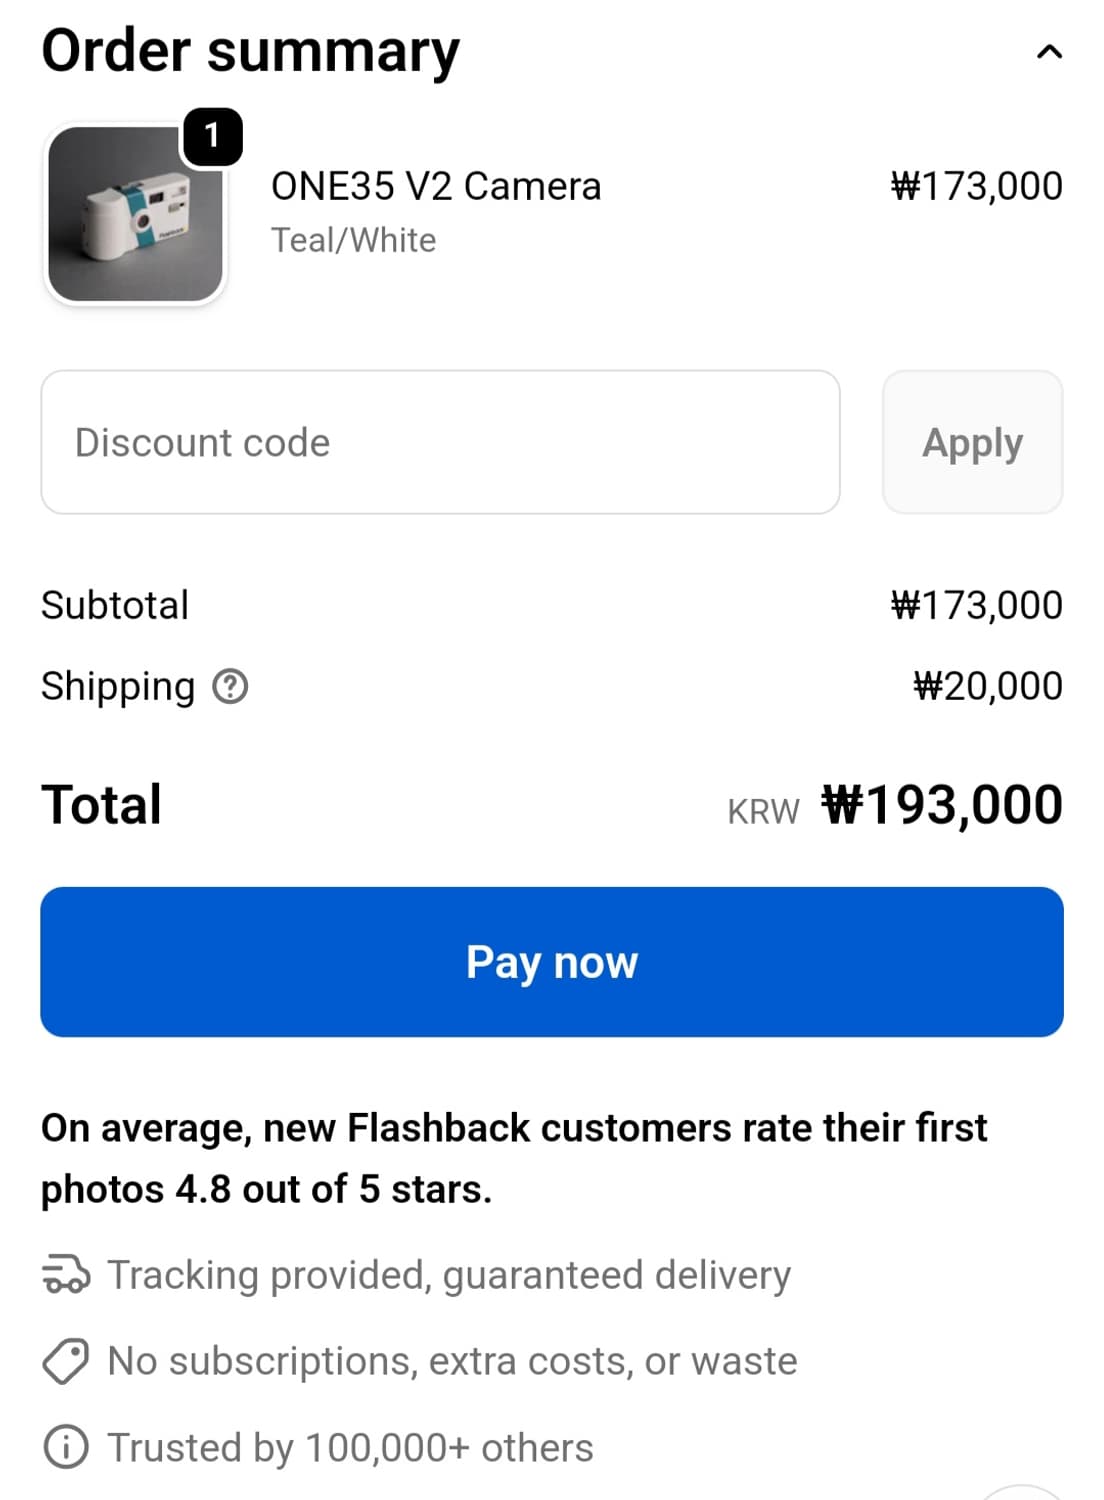
Task: Click the price tag icon beside no subscriptions
Action: coord(66,1360)
